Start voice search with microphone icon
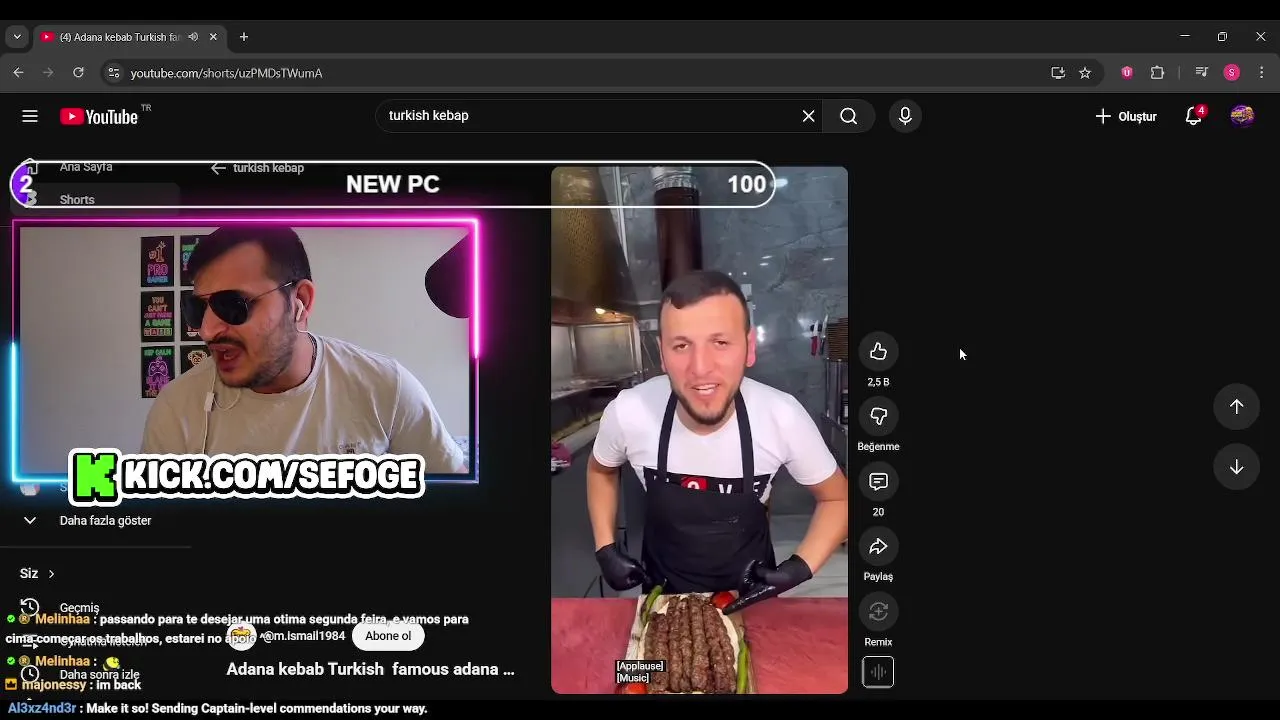Viewport: 1280px width, 720px height. (905, 116)
